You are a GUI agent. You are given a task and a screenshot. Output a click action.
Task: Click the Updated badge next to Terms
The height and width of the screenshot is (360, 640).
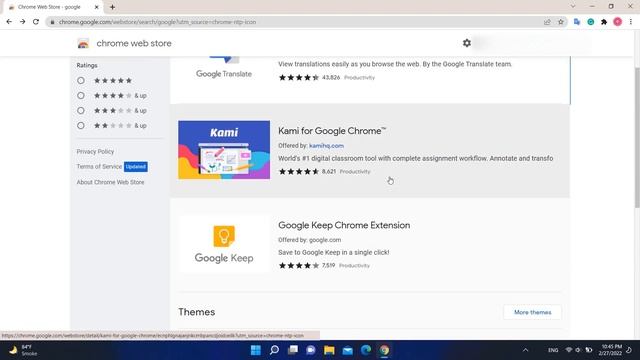click(136, 167)
